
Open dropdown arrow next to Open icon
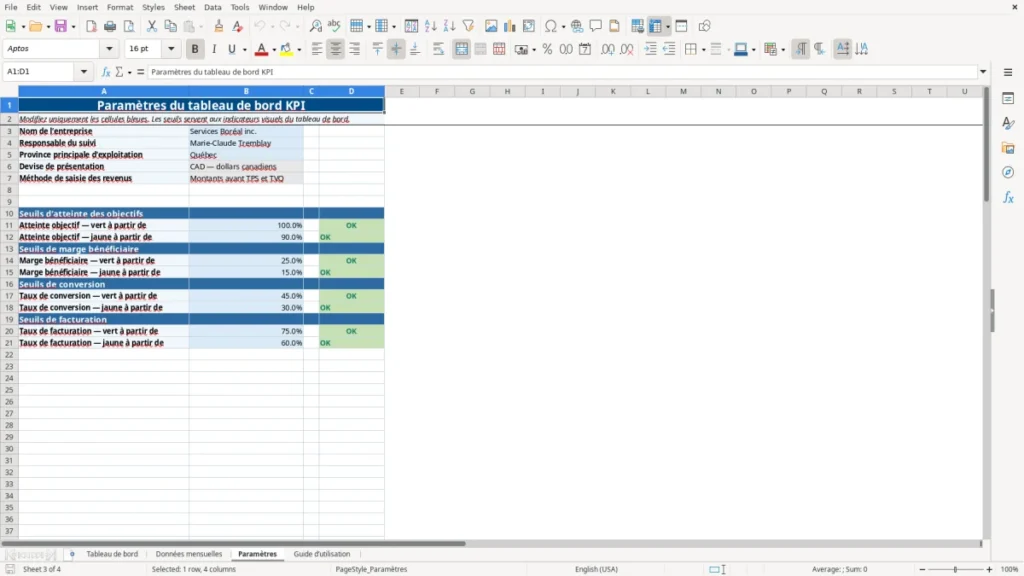[x=49, y=27]
